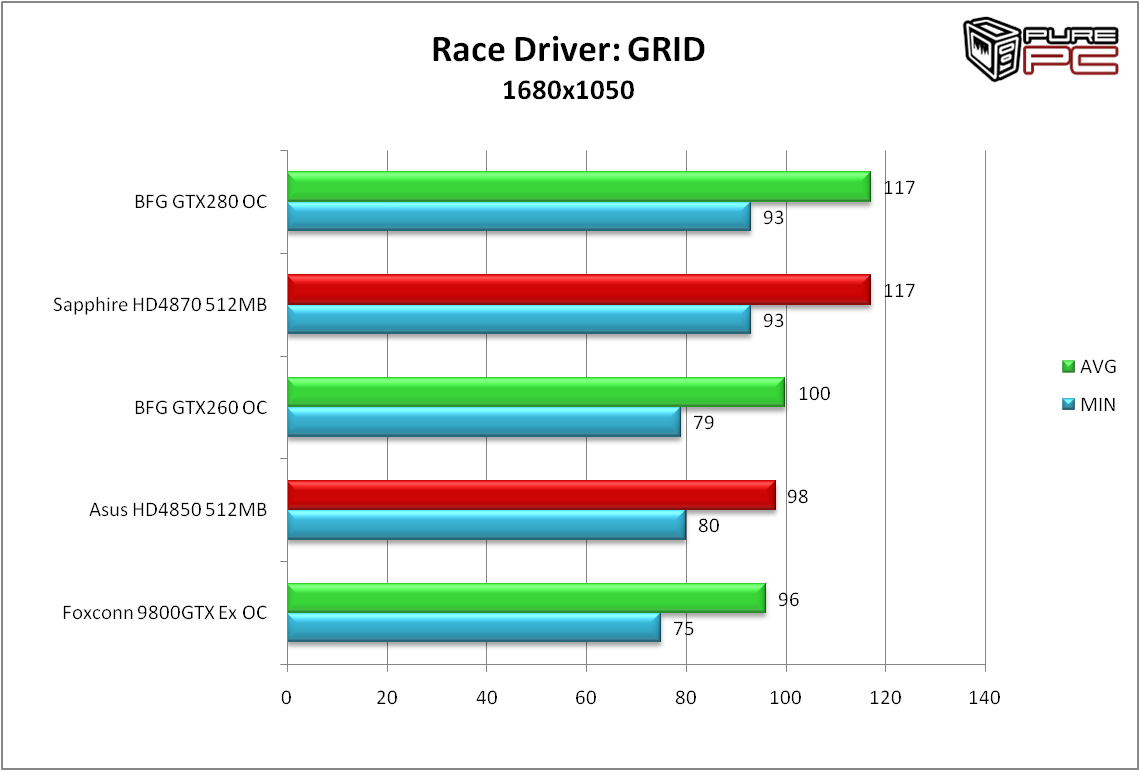
Task: Select the BFG GTX260 OC green average bar
Action: [535, 393]
